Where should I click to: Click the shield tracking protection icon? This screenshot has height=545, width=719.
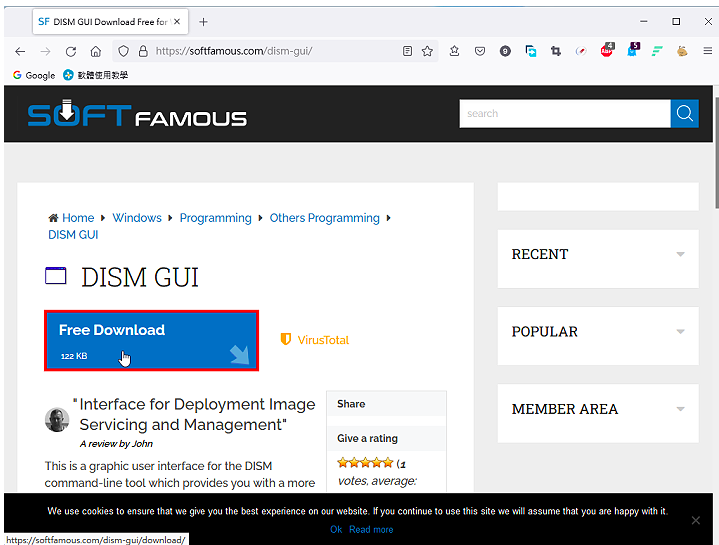[x=123, y=51]
